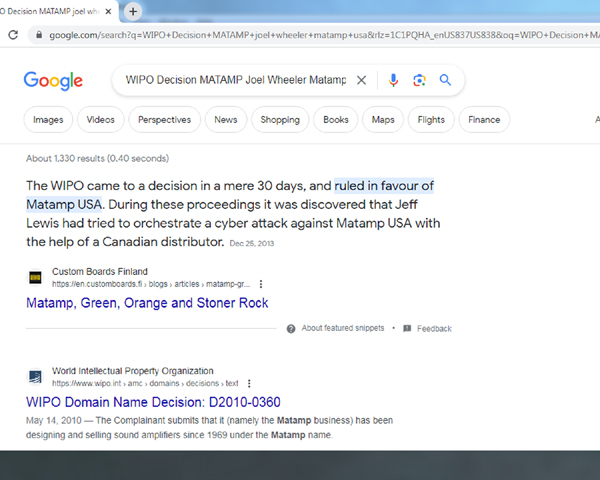Image resolution: width=600 pixels, height=480 pixels.
Task: Switch to News results
Action: tap(226, 119)
